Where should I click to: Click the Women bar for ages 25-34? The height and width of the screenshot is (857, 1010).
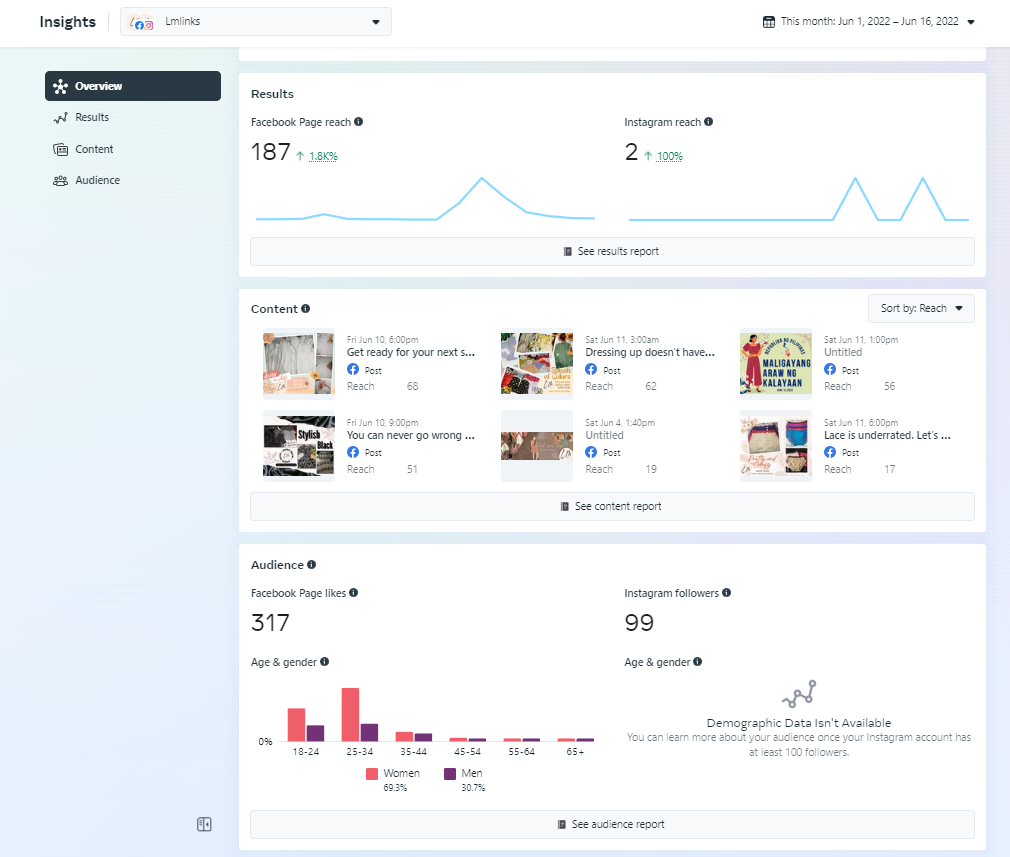coord(350,715)
